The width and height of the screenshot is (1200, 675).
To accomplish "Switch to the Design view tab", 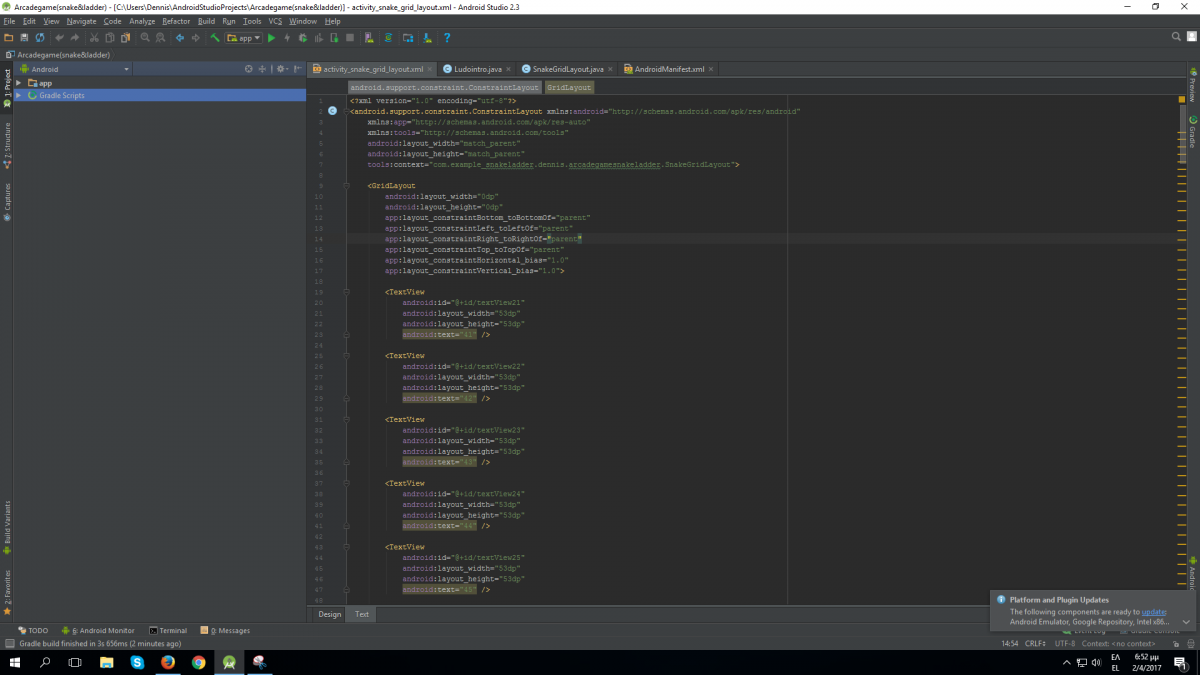I will point(329,614).
